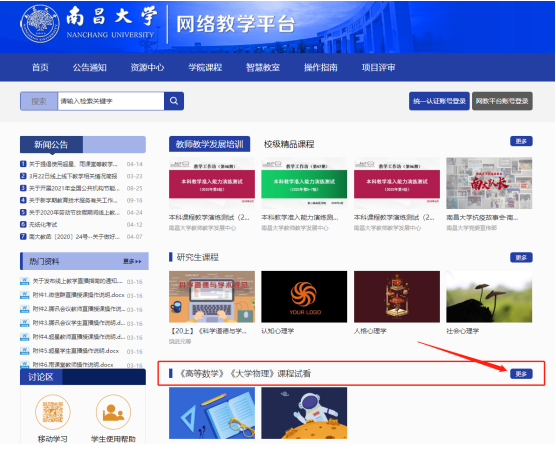Click Word icon beside 附件3 腾讯会议 file
Viewport: 556px width, 449px height.
click(x=24, y=323)
